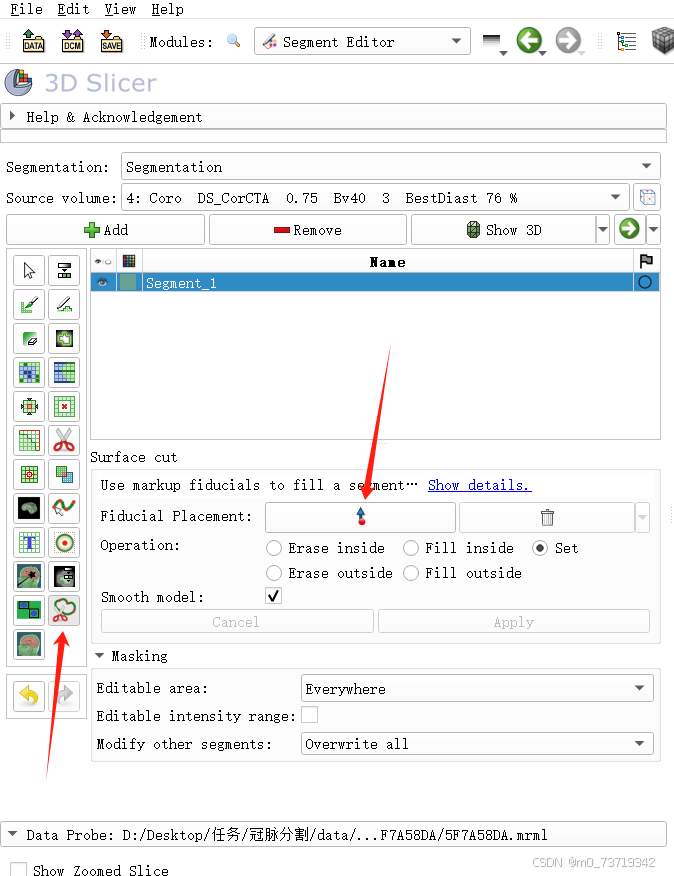Select the Watershed brain effect
This screenshot has height=876, width=674.
29,645
